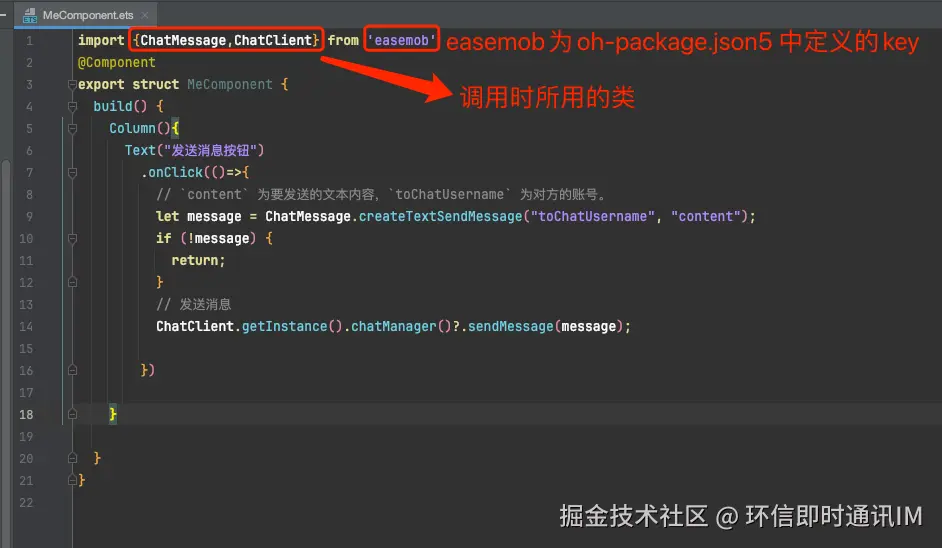Click fold end marker on line 21
This screenshot has height=548, width=942.
(x=72, y=480)
